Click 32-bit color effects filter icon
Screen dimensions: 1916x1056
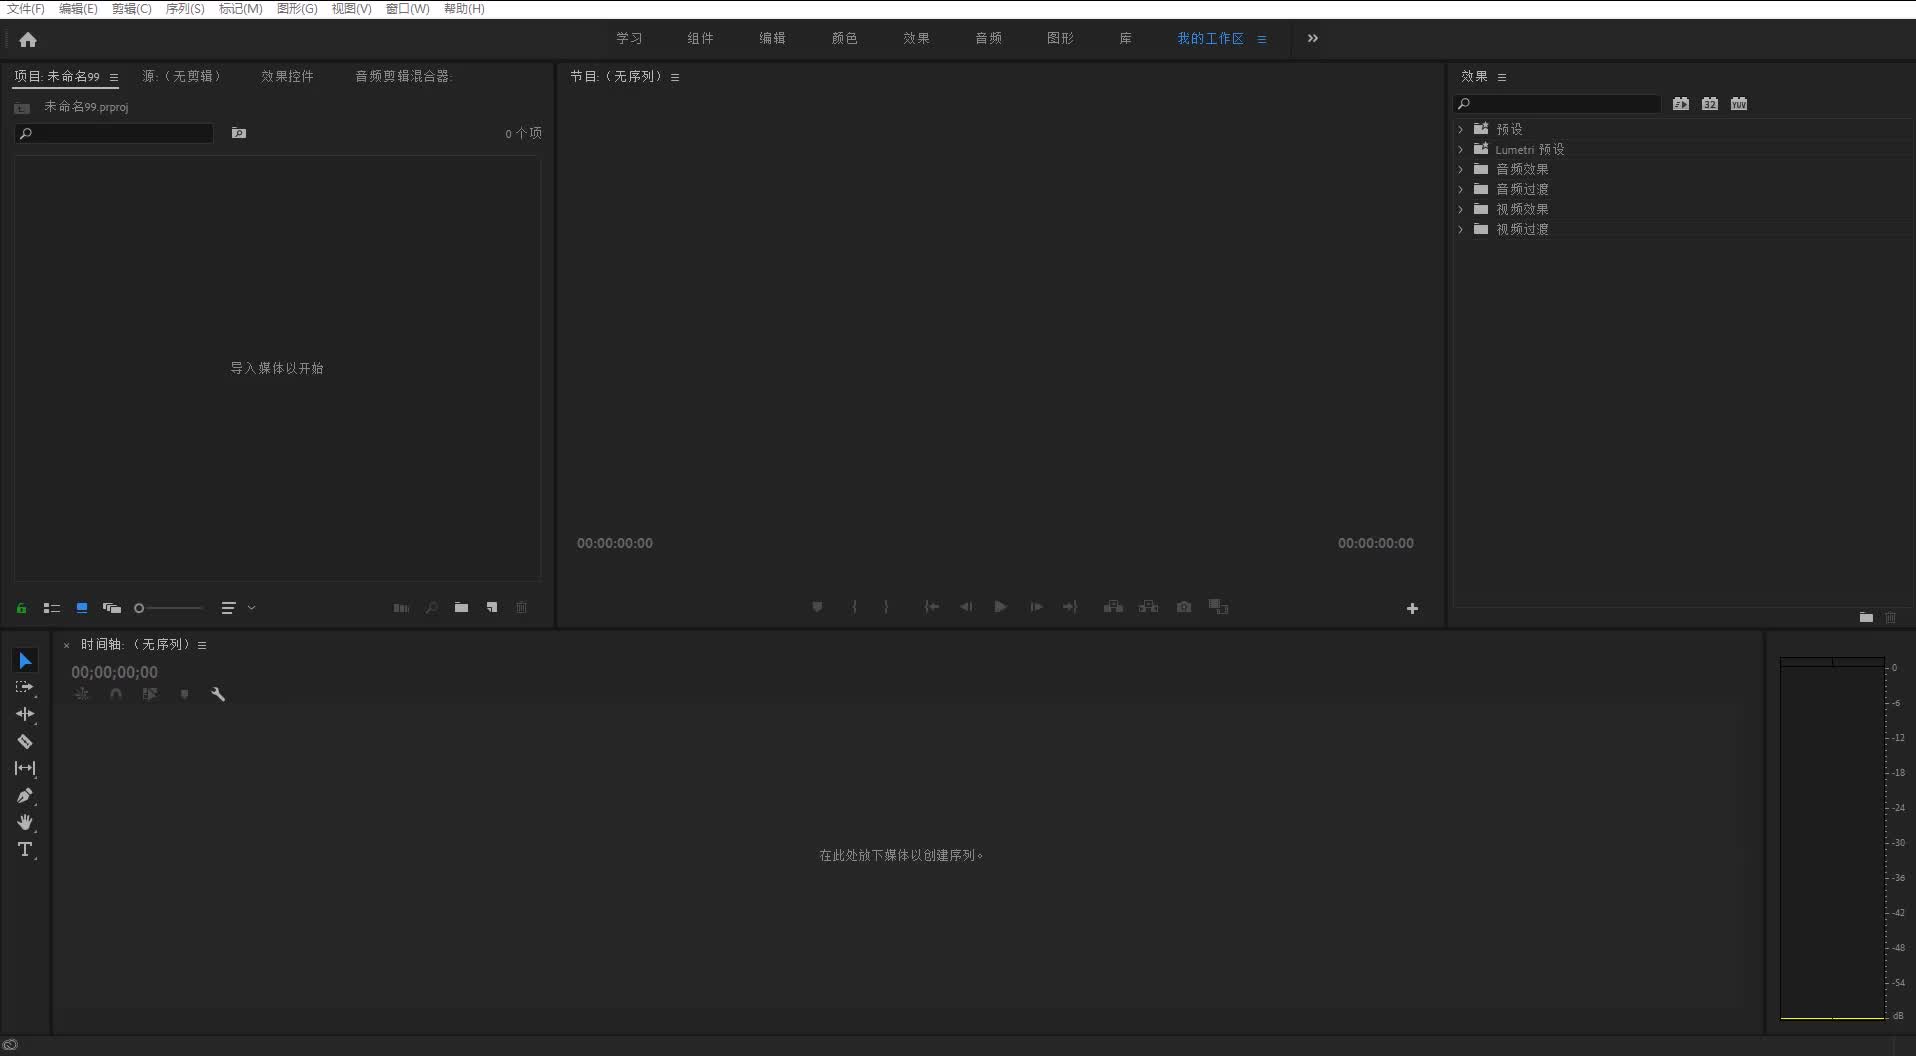(1710, 104)
